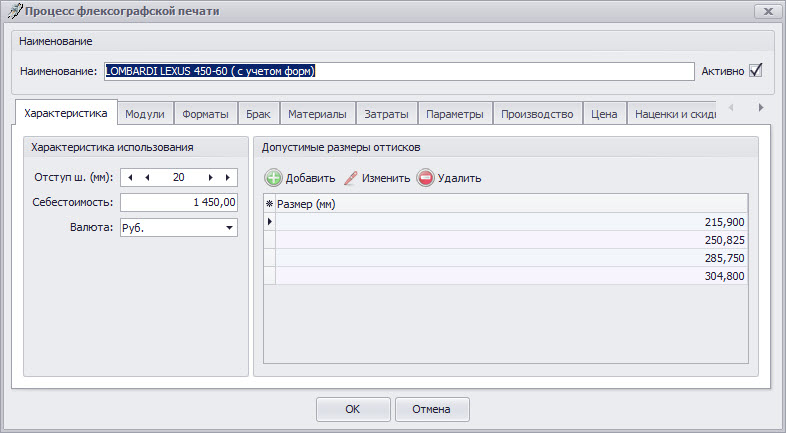
Task: Confirm with the OK button
Action: coord(353,409)
